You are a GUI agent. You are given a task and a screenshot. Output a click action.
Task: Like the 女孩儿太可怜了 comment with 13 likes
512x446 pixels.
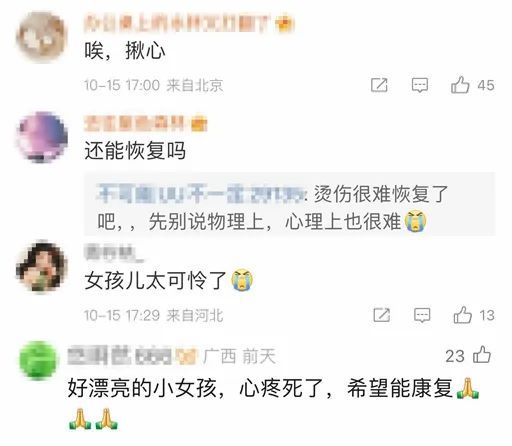[463, 315]
